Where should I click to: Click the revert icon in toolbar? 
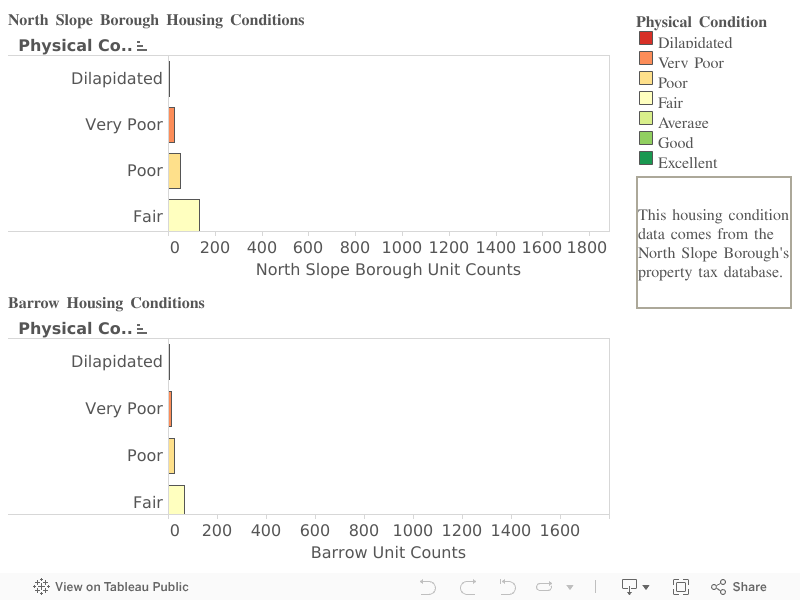[507, 587]
